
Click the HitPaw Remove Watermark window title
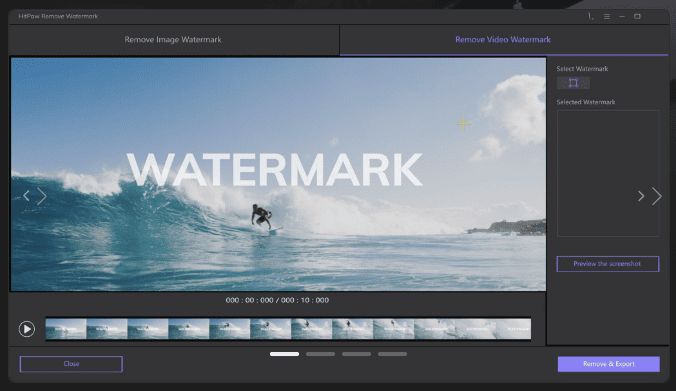tap(58, 16)
